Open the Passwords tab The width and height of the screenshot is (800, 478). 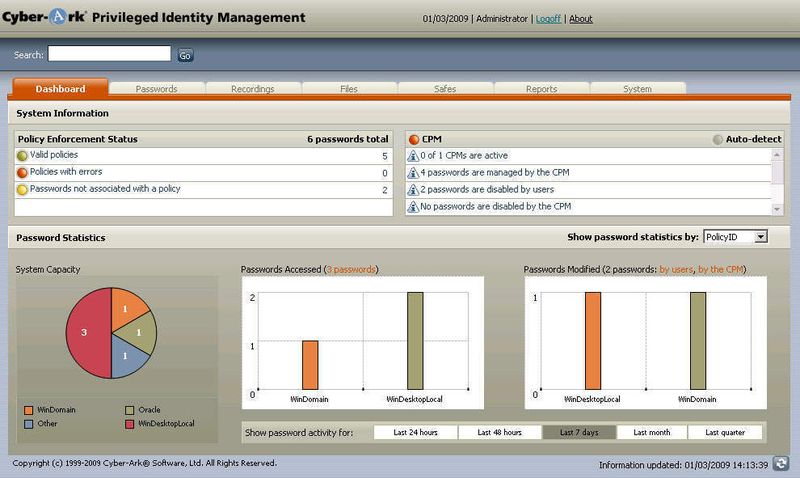pos(156,89)
